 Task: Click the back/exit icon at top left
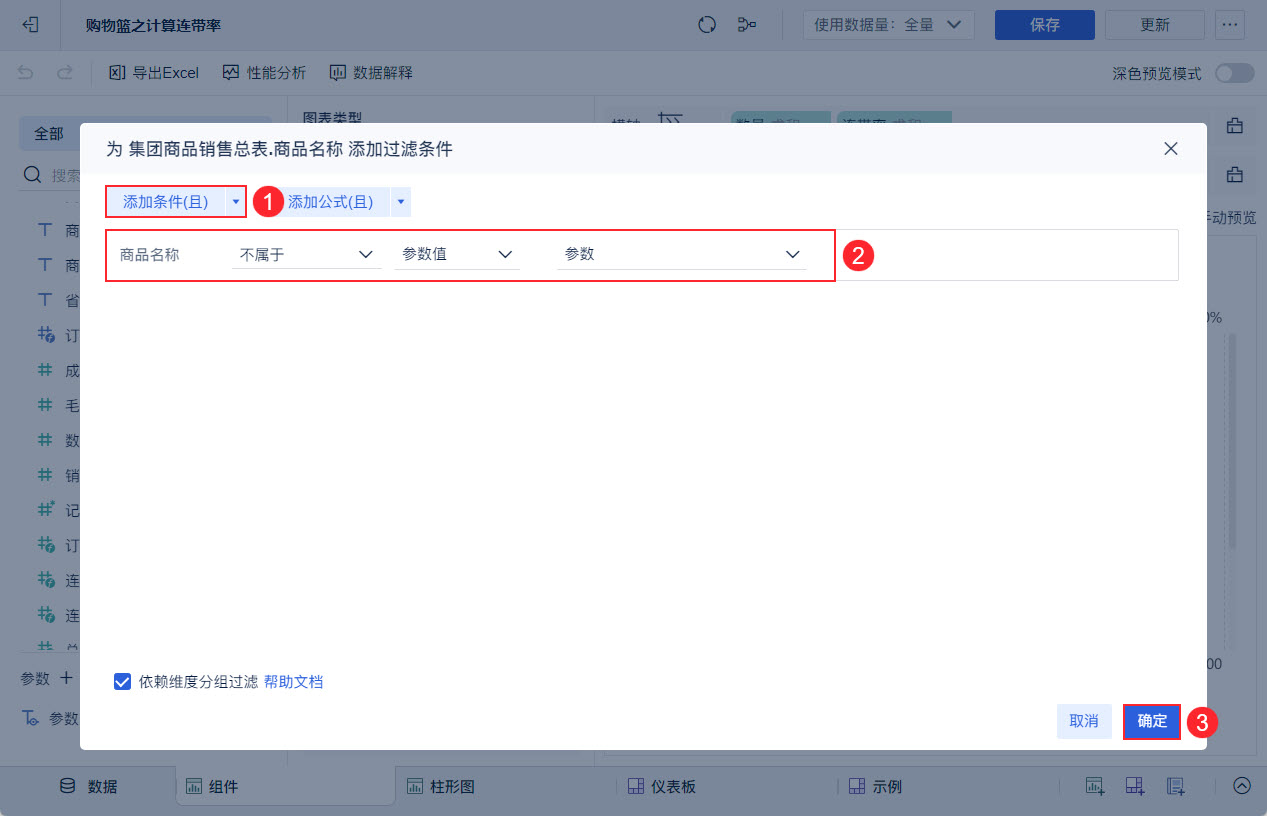30,25
